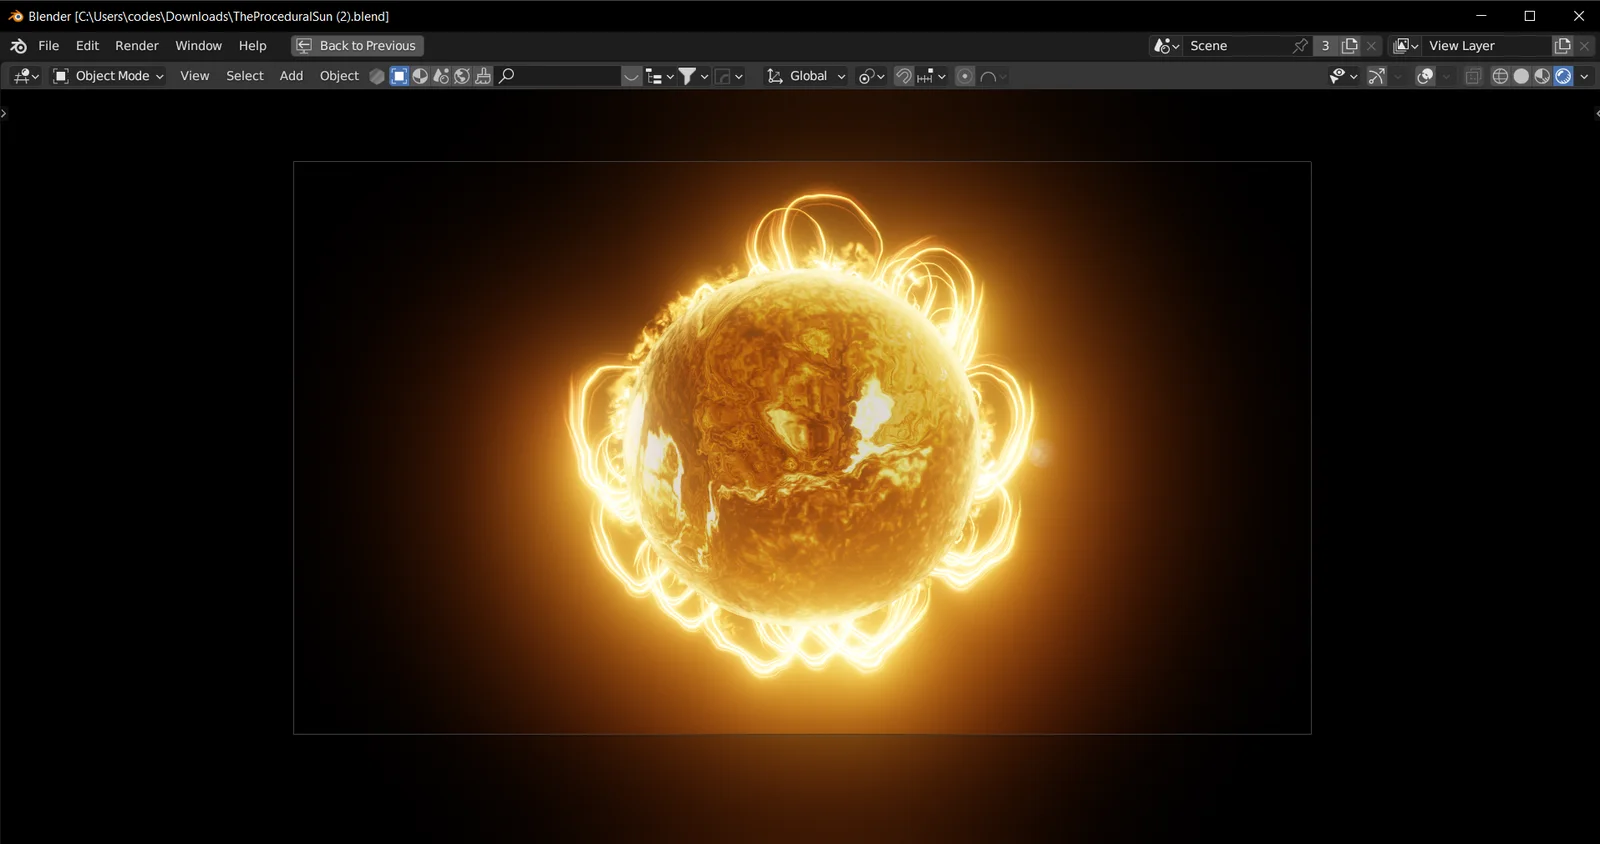The width and height of the screenshot is (1600, 844).
Task: Click the half-shaded sphere icon beside Object
Action: click(420, 76)
